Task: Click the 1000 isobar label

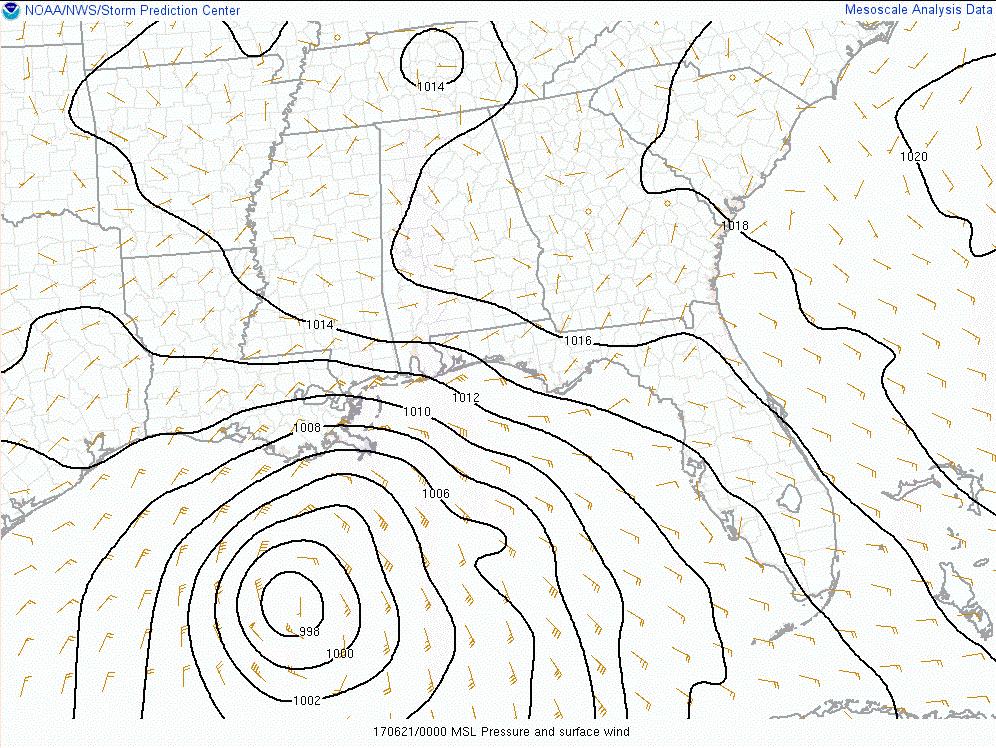Action: pyautogui.click(x=340, y=653)
